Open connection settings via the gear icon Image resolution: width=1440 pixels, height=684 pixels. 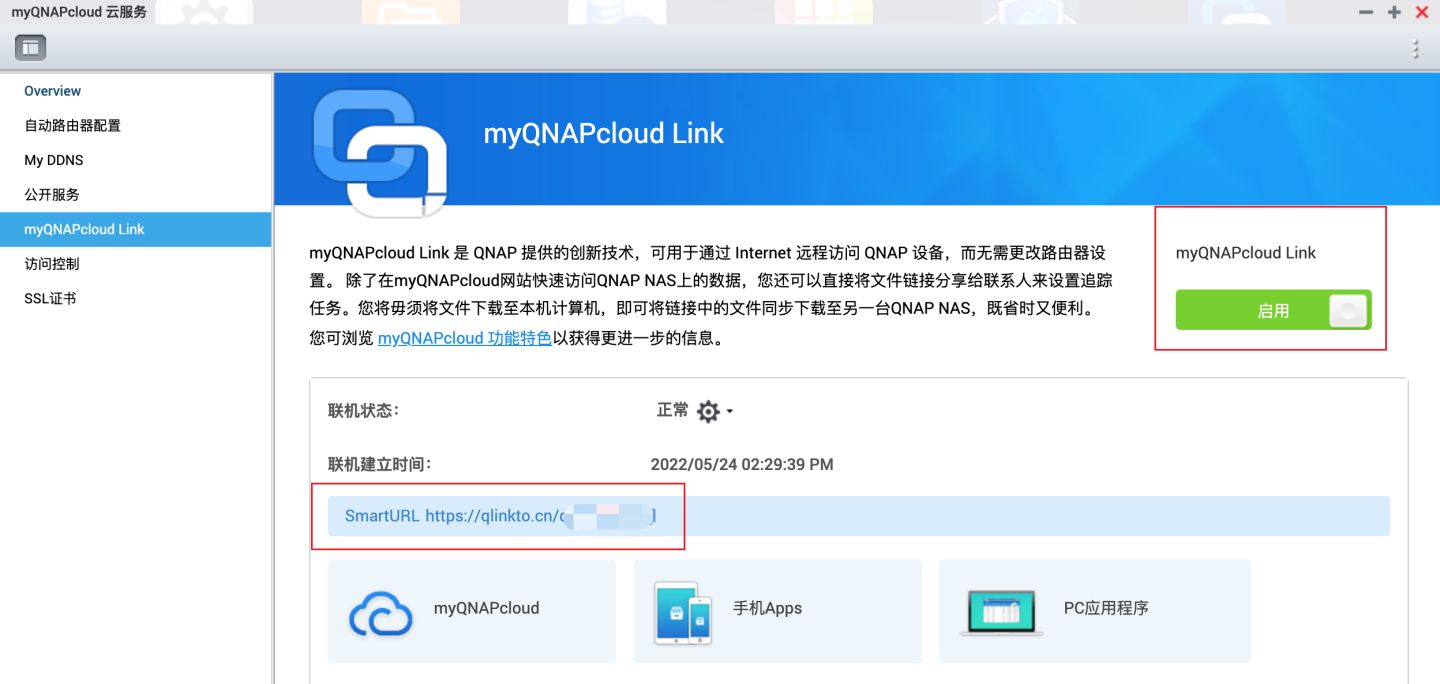click(x=708, y=411)
